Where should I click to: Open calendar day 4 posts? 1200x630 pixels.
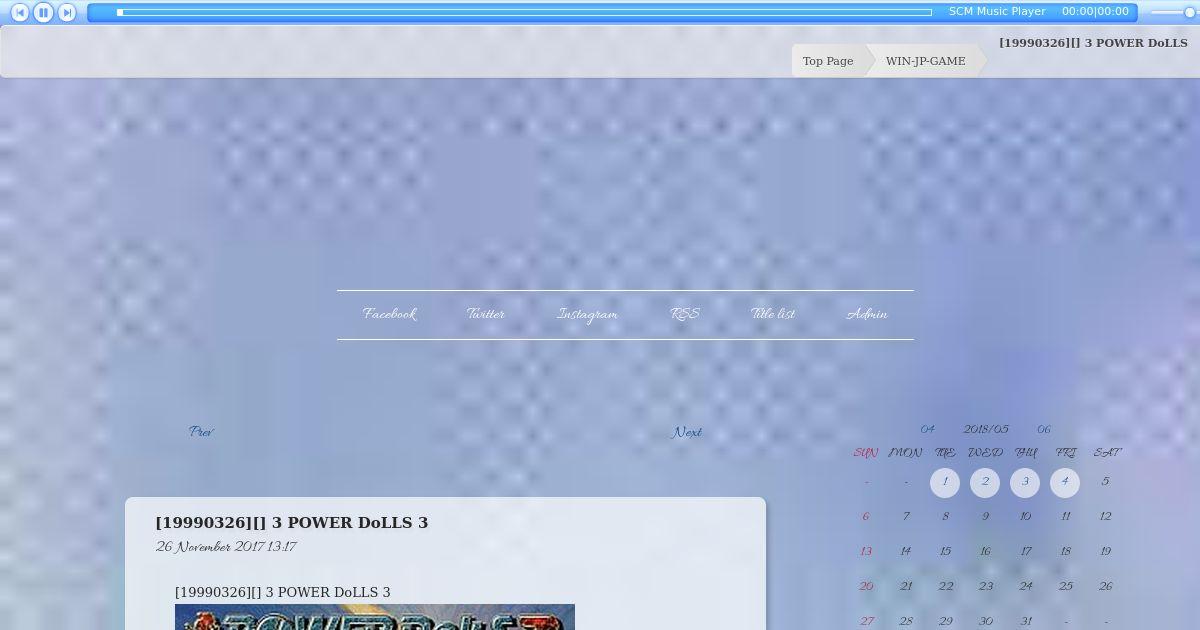1065,483
